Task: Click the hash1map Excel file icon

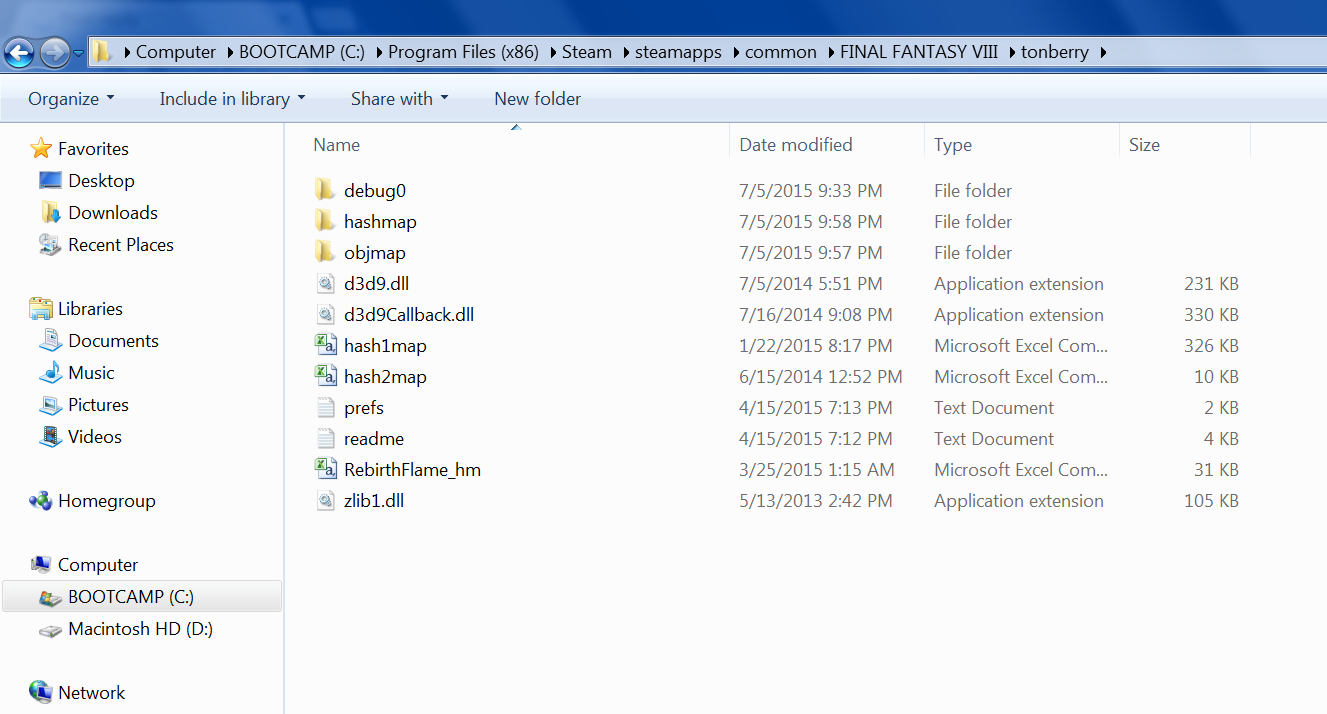Action: (x=325, y=345)
